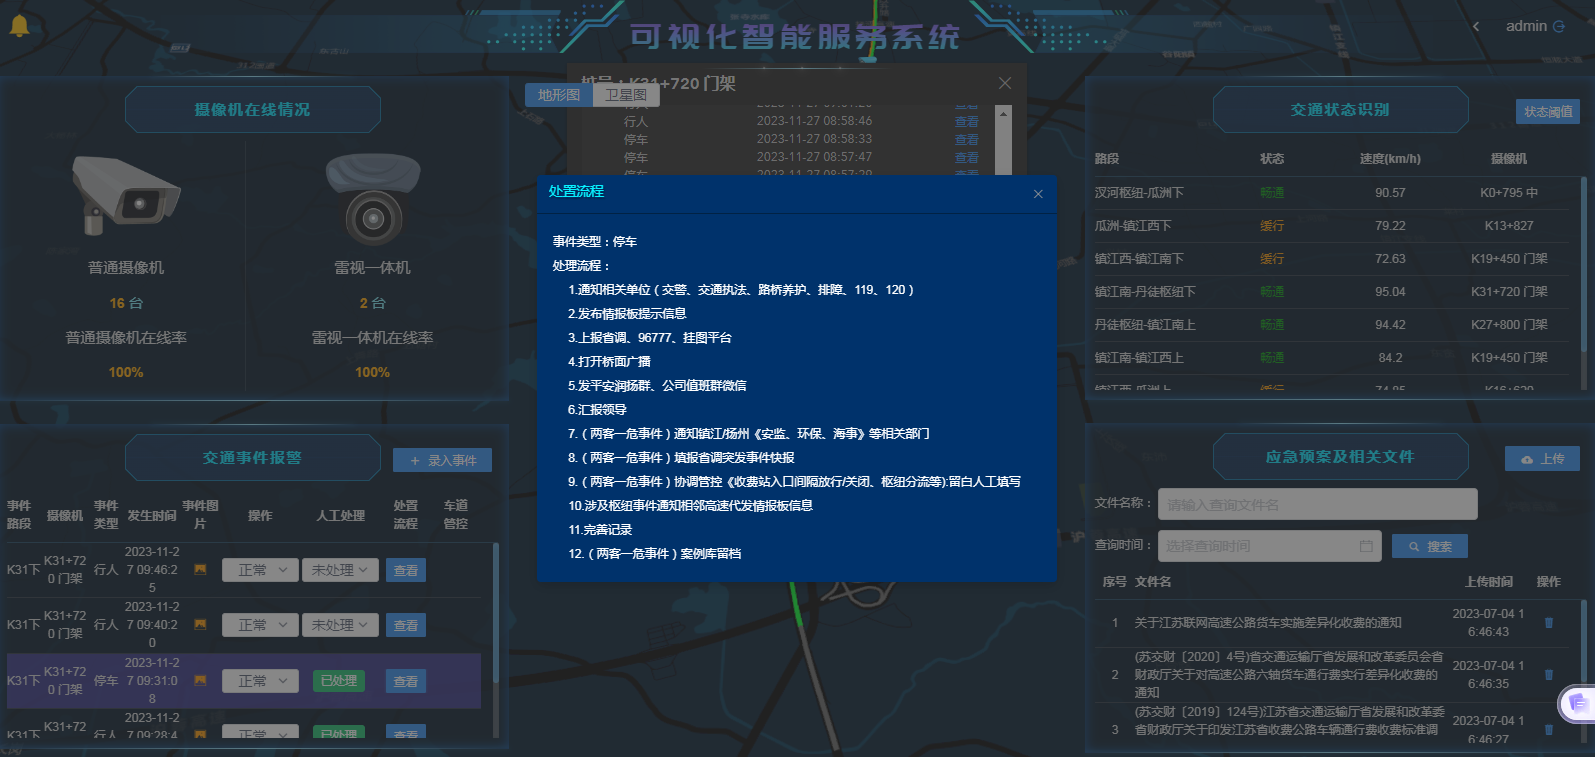Click the 交通事件报警 panel title

[x=252, y=457]
